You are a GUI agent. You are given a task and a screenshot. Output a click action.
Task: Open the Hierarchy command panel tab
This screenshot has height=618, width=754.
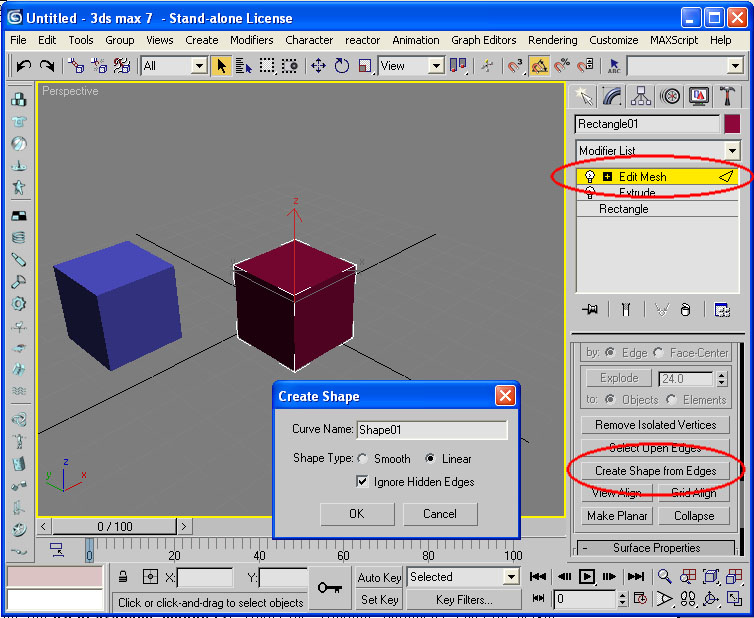[641, 96]
